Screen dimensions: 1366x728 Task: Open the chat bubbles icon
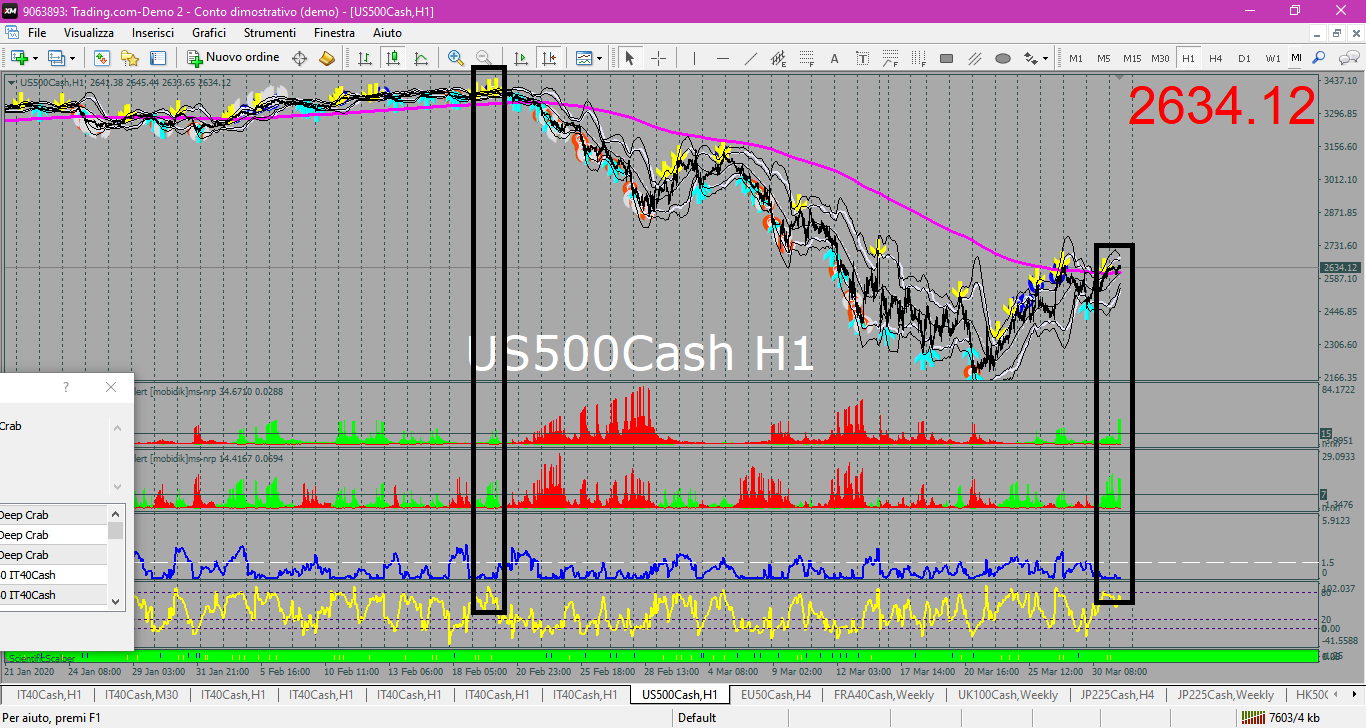tap(1349, 58)
